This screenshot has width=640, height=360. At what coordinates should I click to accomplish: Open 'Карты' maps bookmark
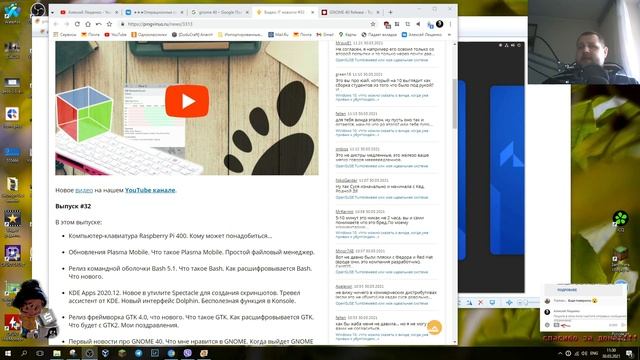click(347, 35)
